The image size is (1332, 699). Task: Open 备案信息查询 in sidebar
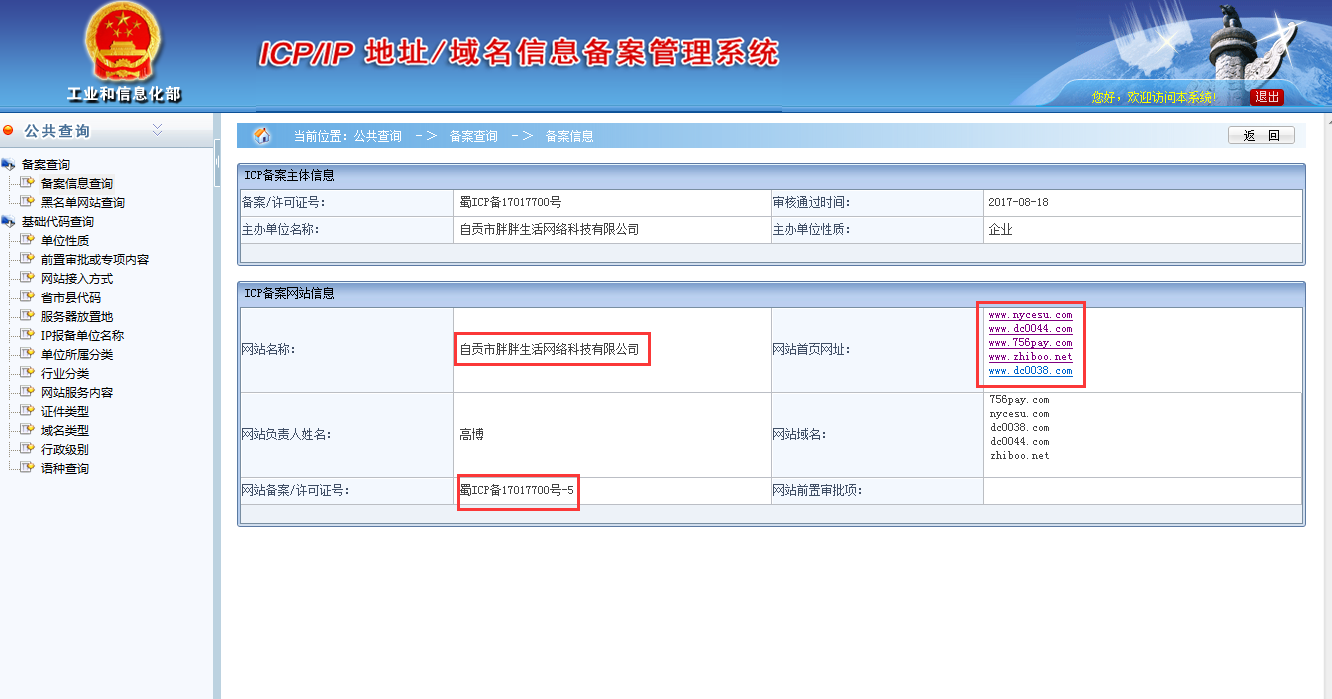coord(76,184)
